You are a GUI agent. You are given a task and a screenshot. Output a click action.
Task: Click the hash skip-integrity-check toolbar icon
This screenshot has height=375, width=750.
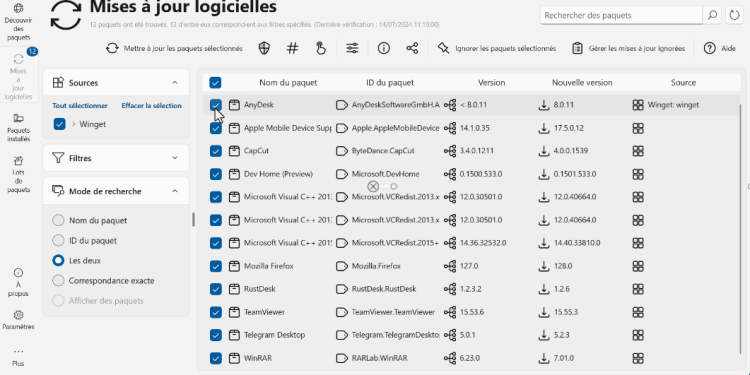[292, 48]
